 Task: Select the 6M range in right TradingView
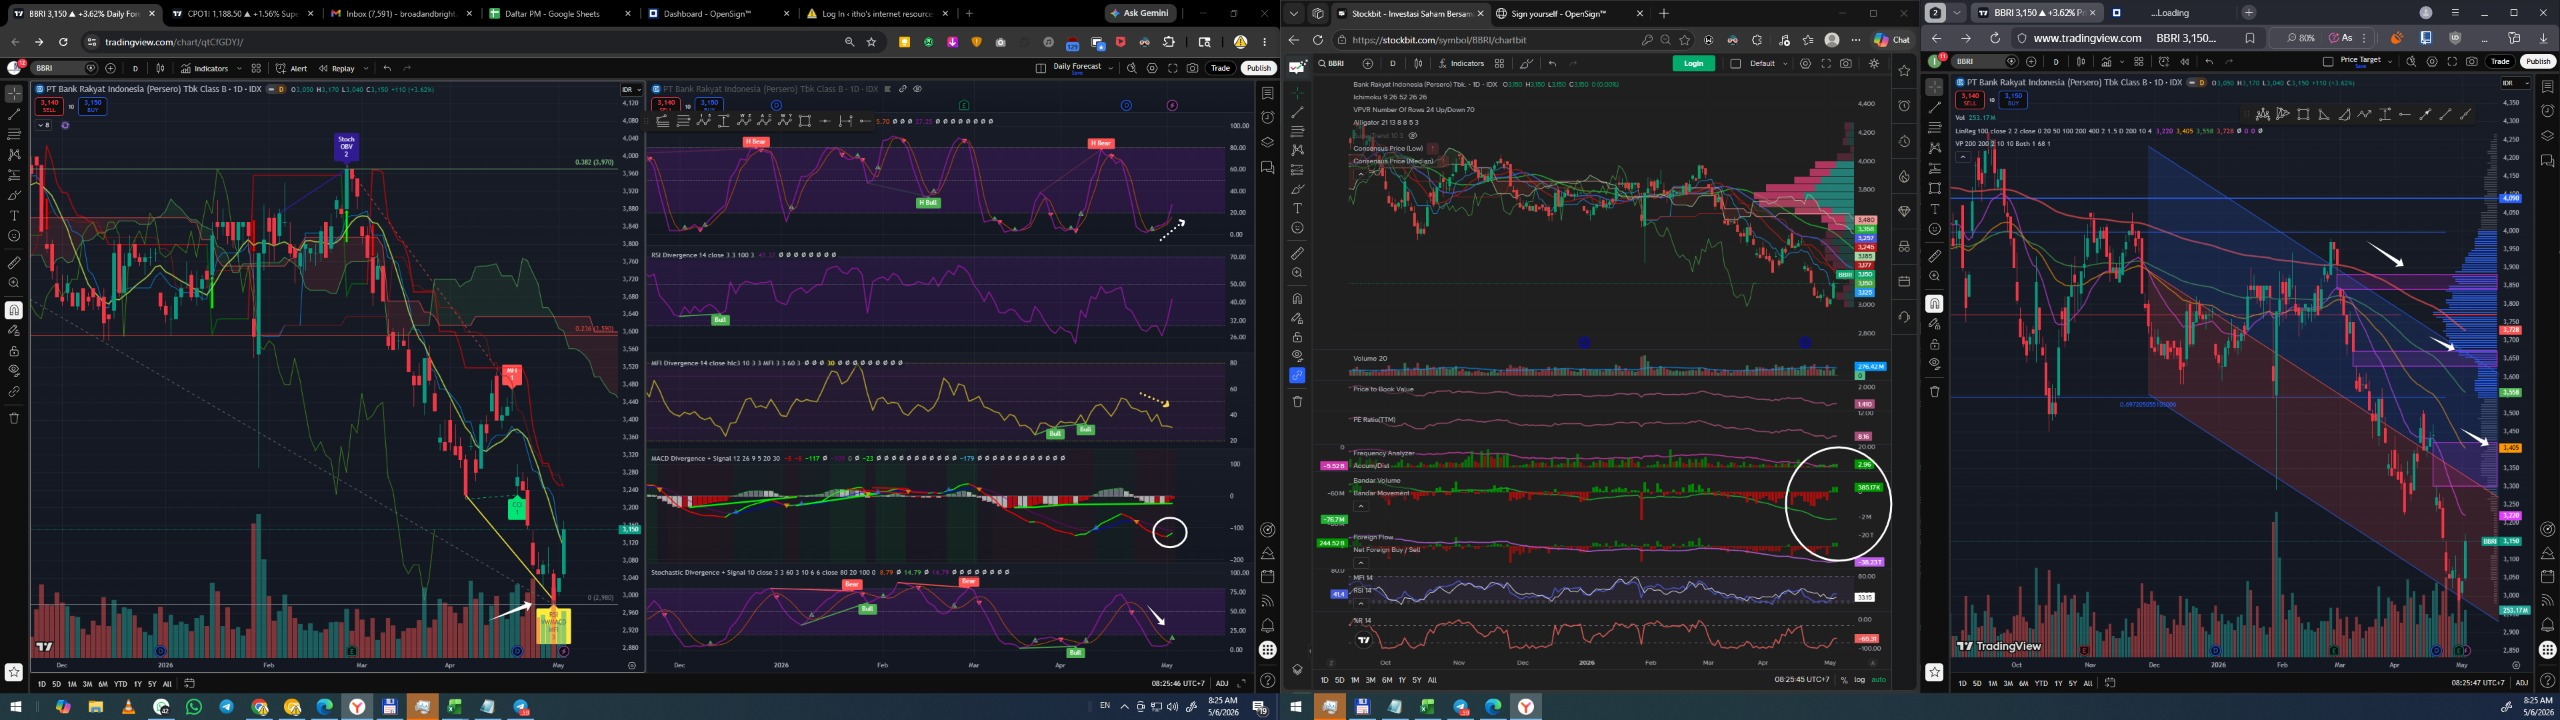point(2023,683)
